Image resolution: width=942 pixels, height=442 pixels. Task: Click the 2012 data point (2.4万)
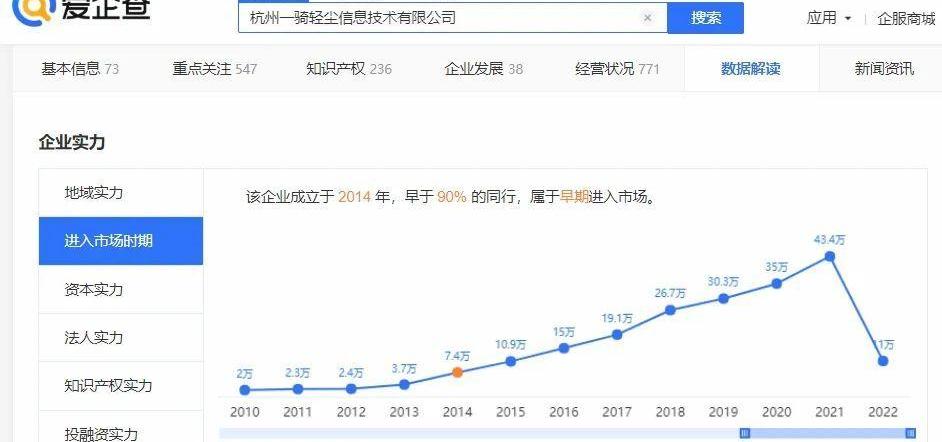coord(351,389)
